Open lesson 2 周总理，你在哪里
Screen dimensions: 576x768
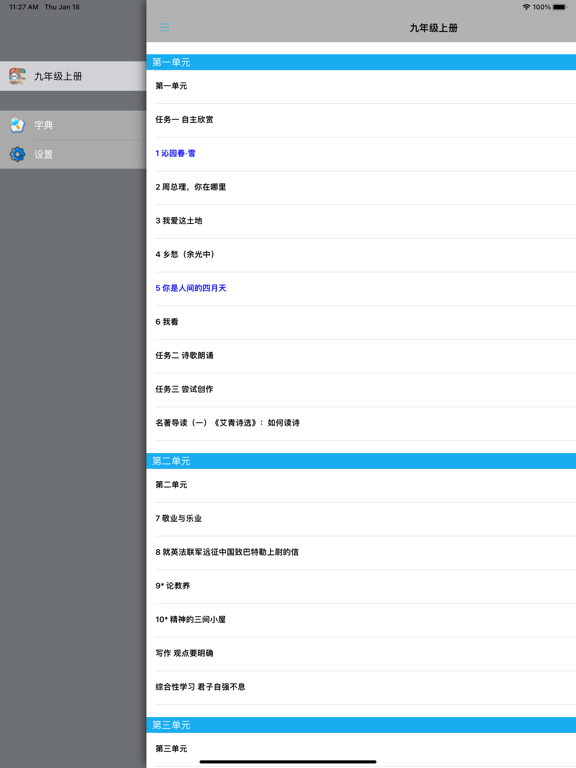point(361,187)
